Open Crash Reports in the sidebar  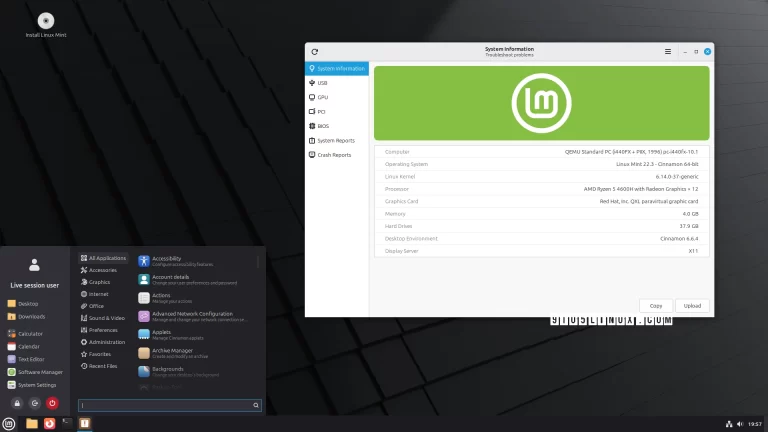point(333,155)
